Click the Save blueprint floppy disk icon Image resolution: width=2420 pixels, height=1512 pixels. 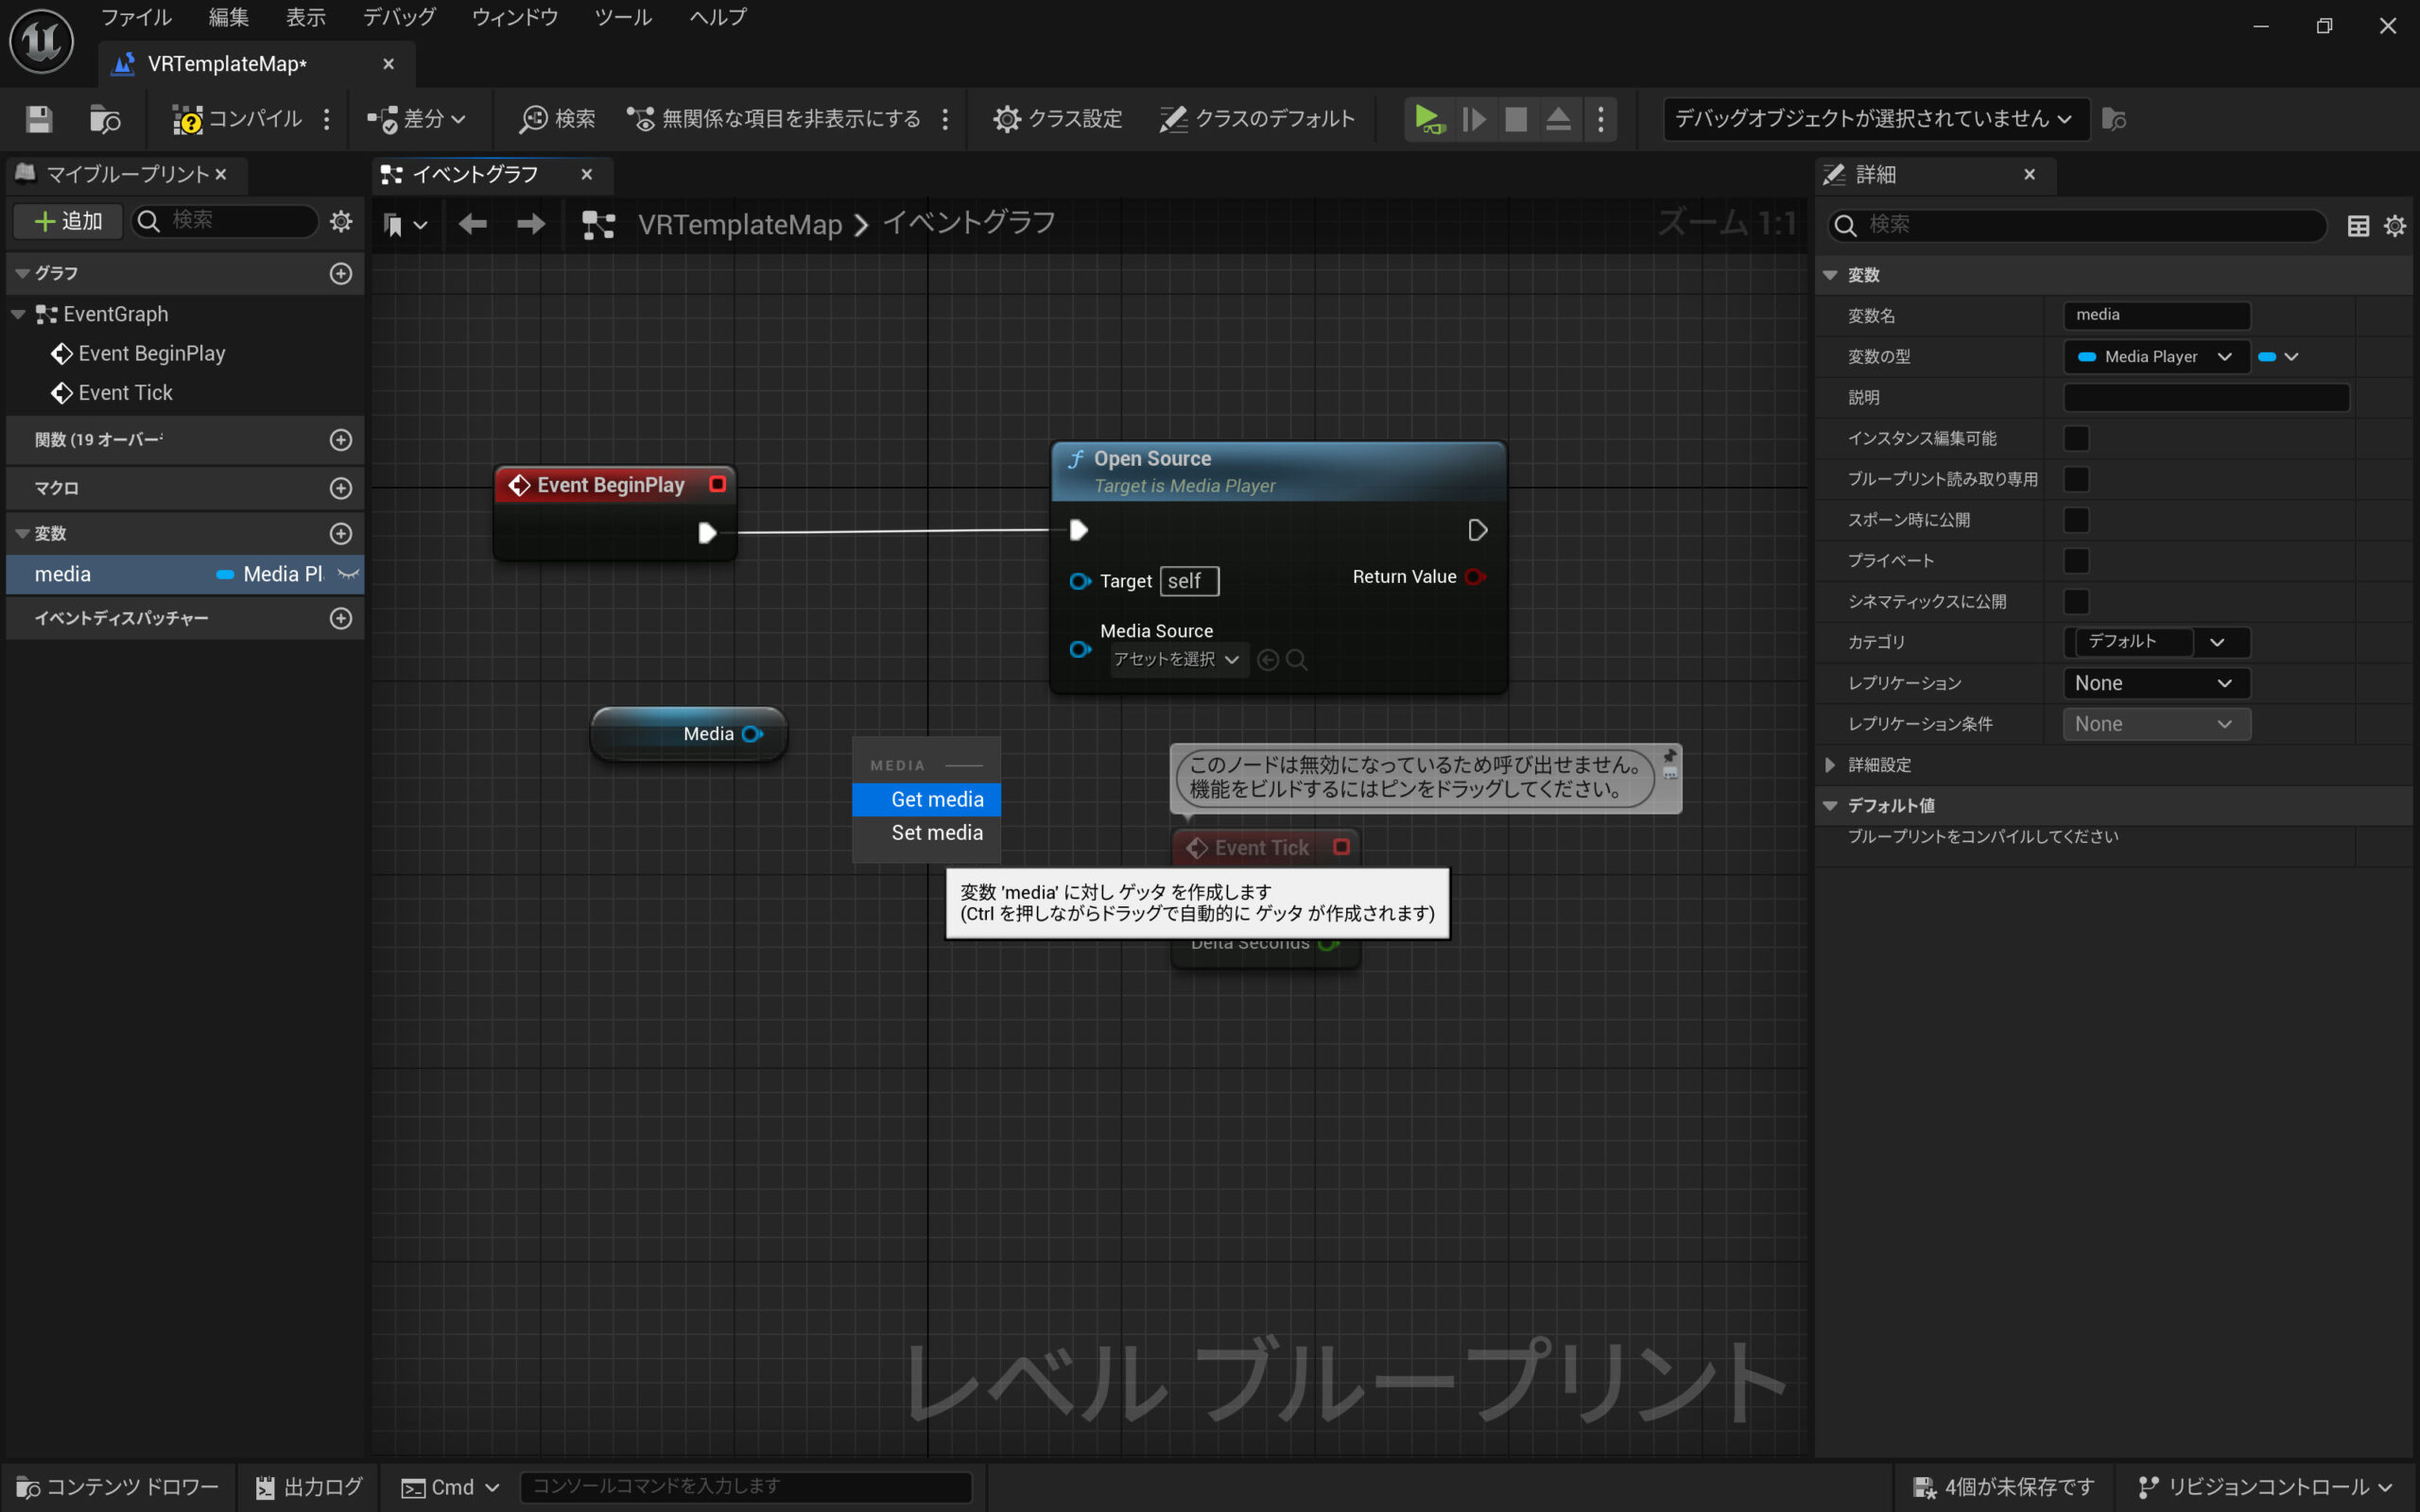click(x=39, y=119)
